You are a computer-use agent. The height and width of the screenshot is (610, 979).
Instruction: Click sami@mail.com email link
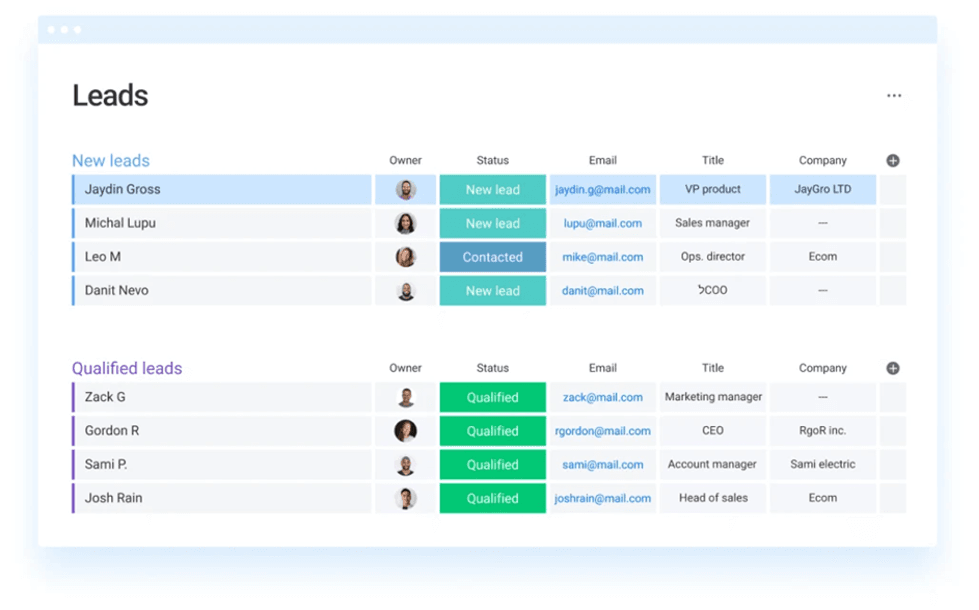(x=602, y=464)
